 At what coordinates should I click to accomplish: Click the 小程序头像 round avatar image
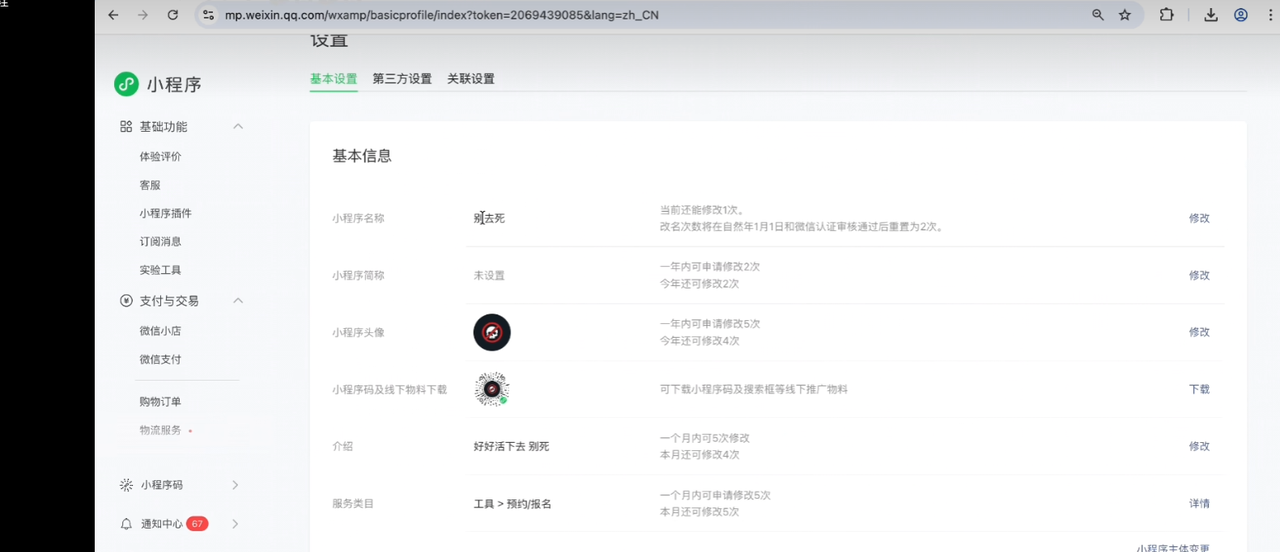click(492, 332)
